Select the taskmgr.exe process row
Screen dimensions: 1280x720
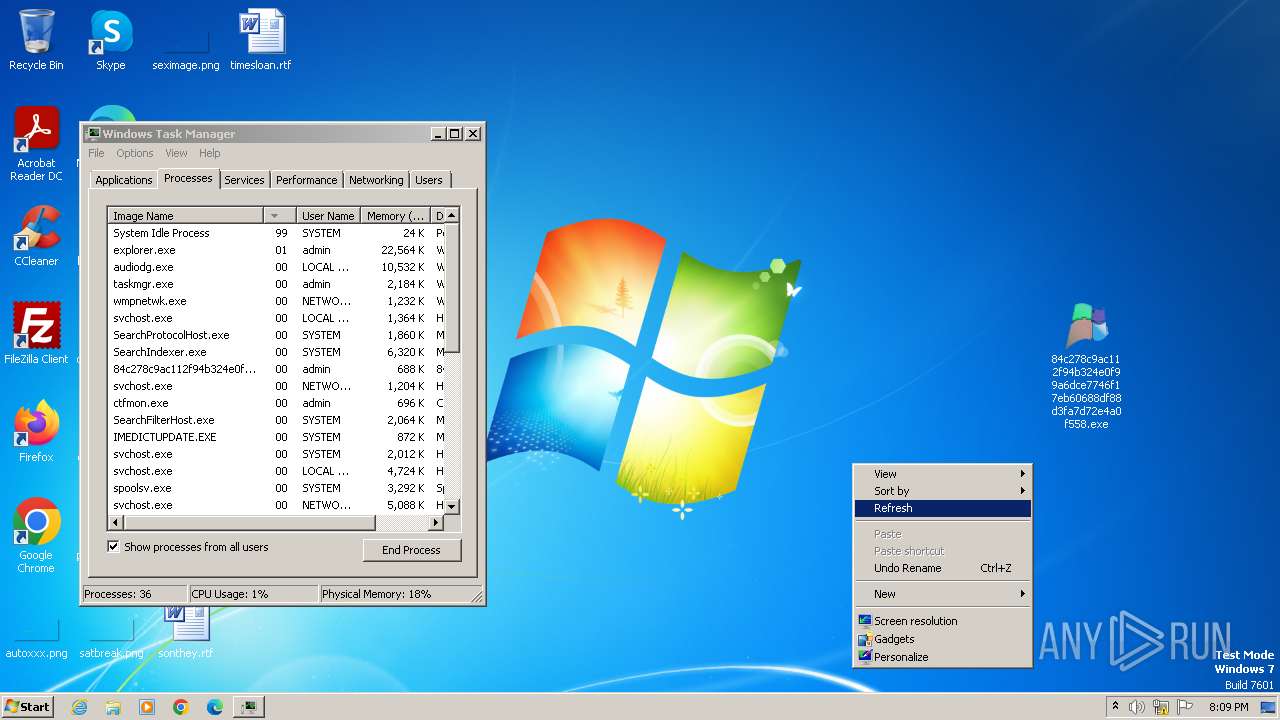coord(276,284)
